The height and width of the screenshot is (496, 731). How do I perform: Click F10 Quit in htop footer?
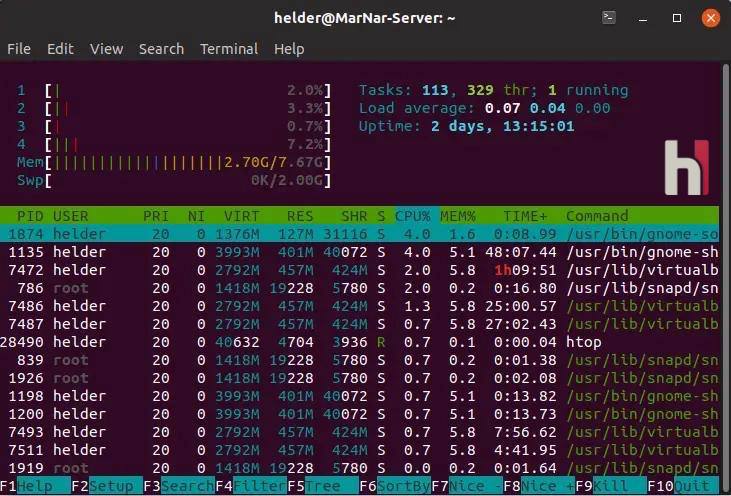[683, 486]
